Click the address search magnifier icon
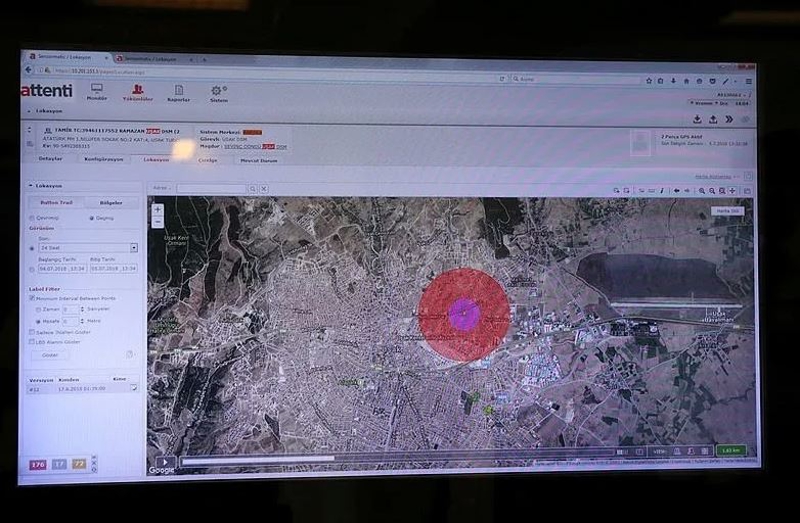 pos(251,188)
